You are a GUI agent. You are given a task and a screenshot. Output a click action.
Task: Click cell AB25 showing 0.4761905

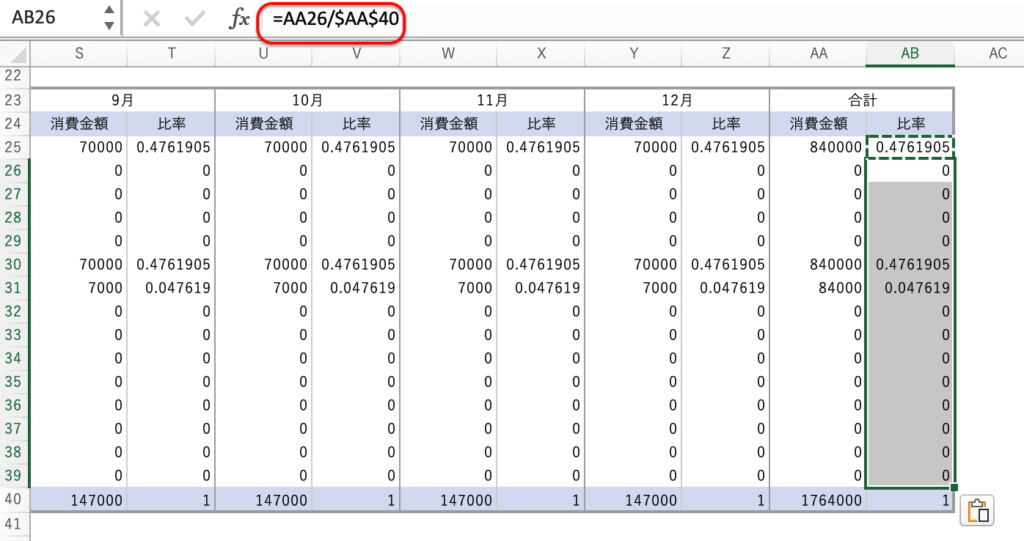tap(909, 148)
